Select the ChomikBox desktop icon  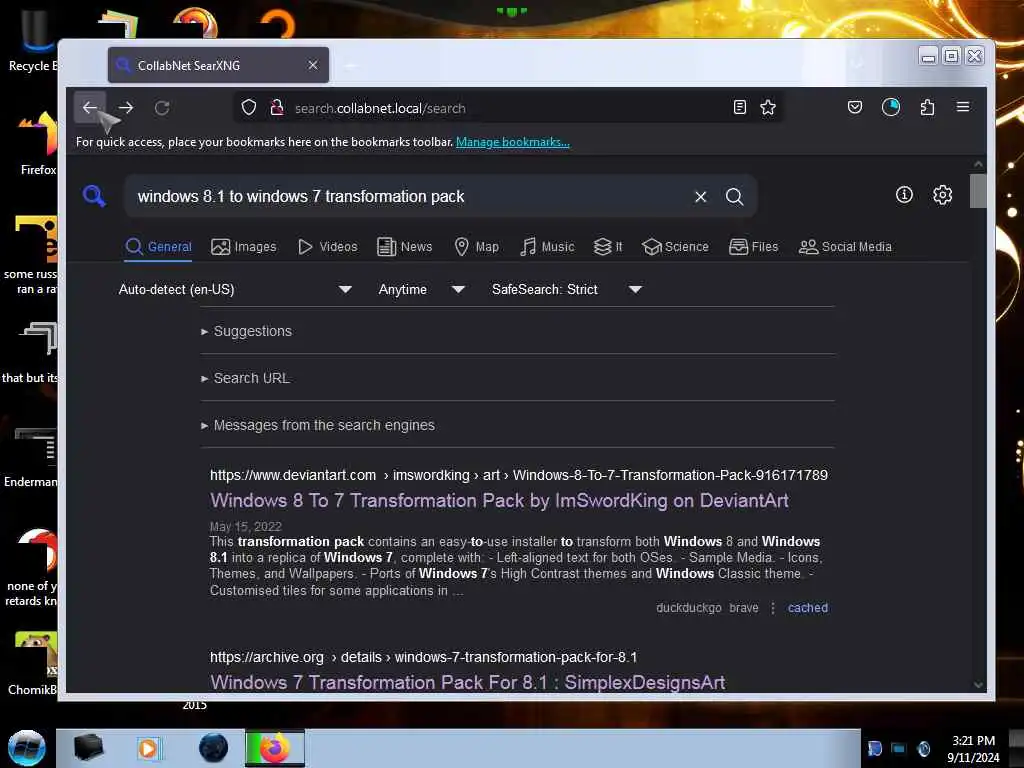point(34,664)
